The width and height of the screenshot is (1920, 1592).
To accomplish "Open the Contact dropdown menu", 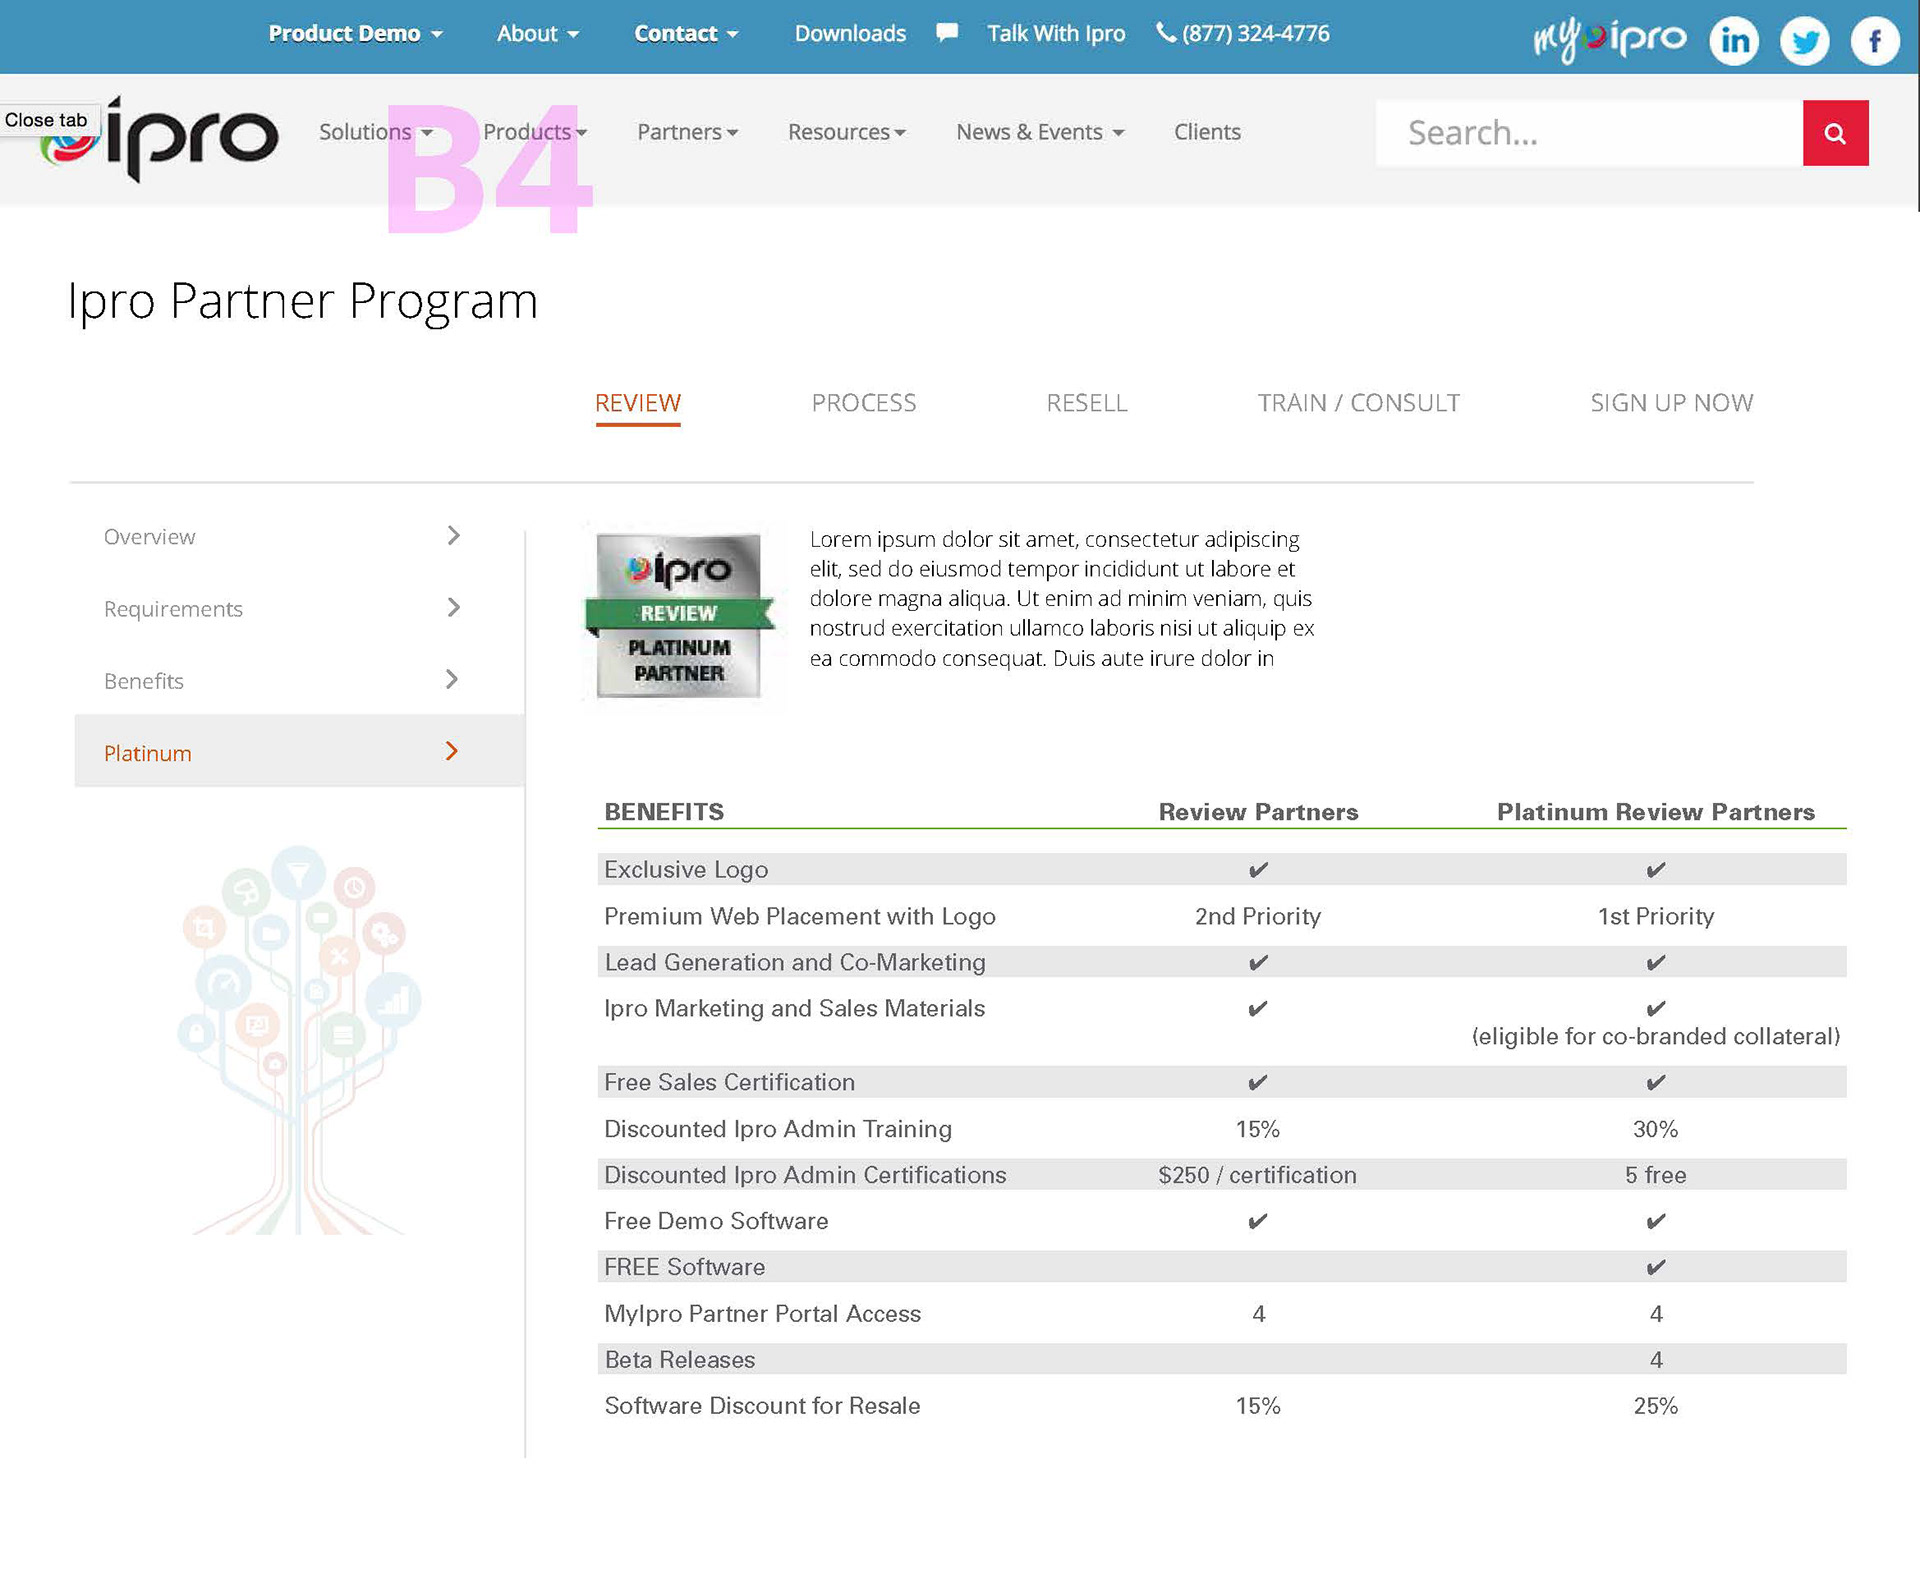I will pos(686,33).
